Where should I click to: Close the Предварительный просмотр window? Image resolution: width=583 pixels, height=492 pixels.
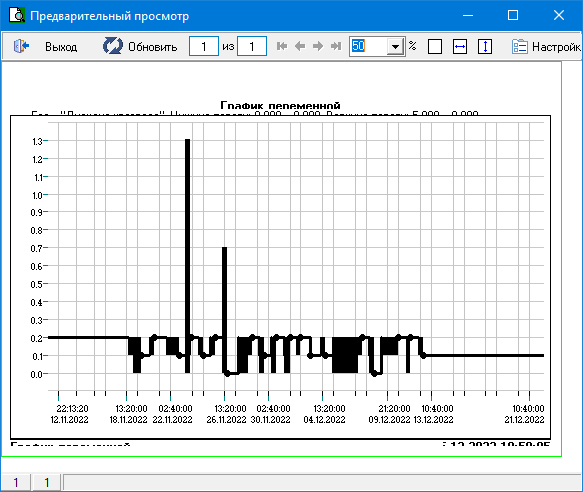(559, 15)
